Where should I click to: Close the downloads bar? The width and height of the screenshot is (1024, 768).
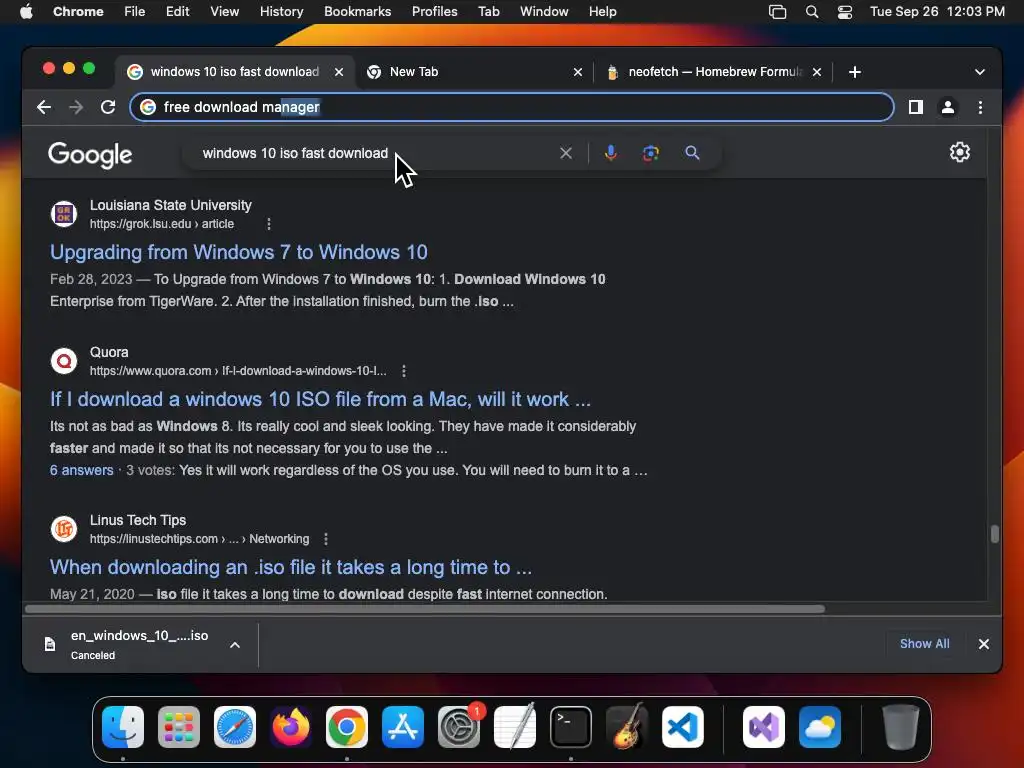(984, 644)
